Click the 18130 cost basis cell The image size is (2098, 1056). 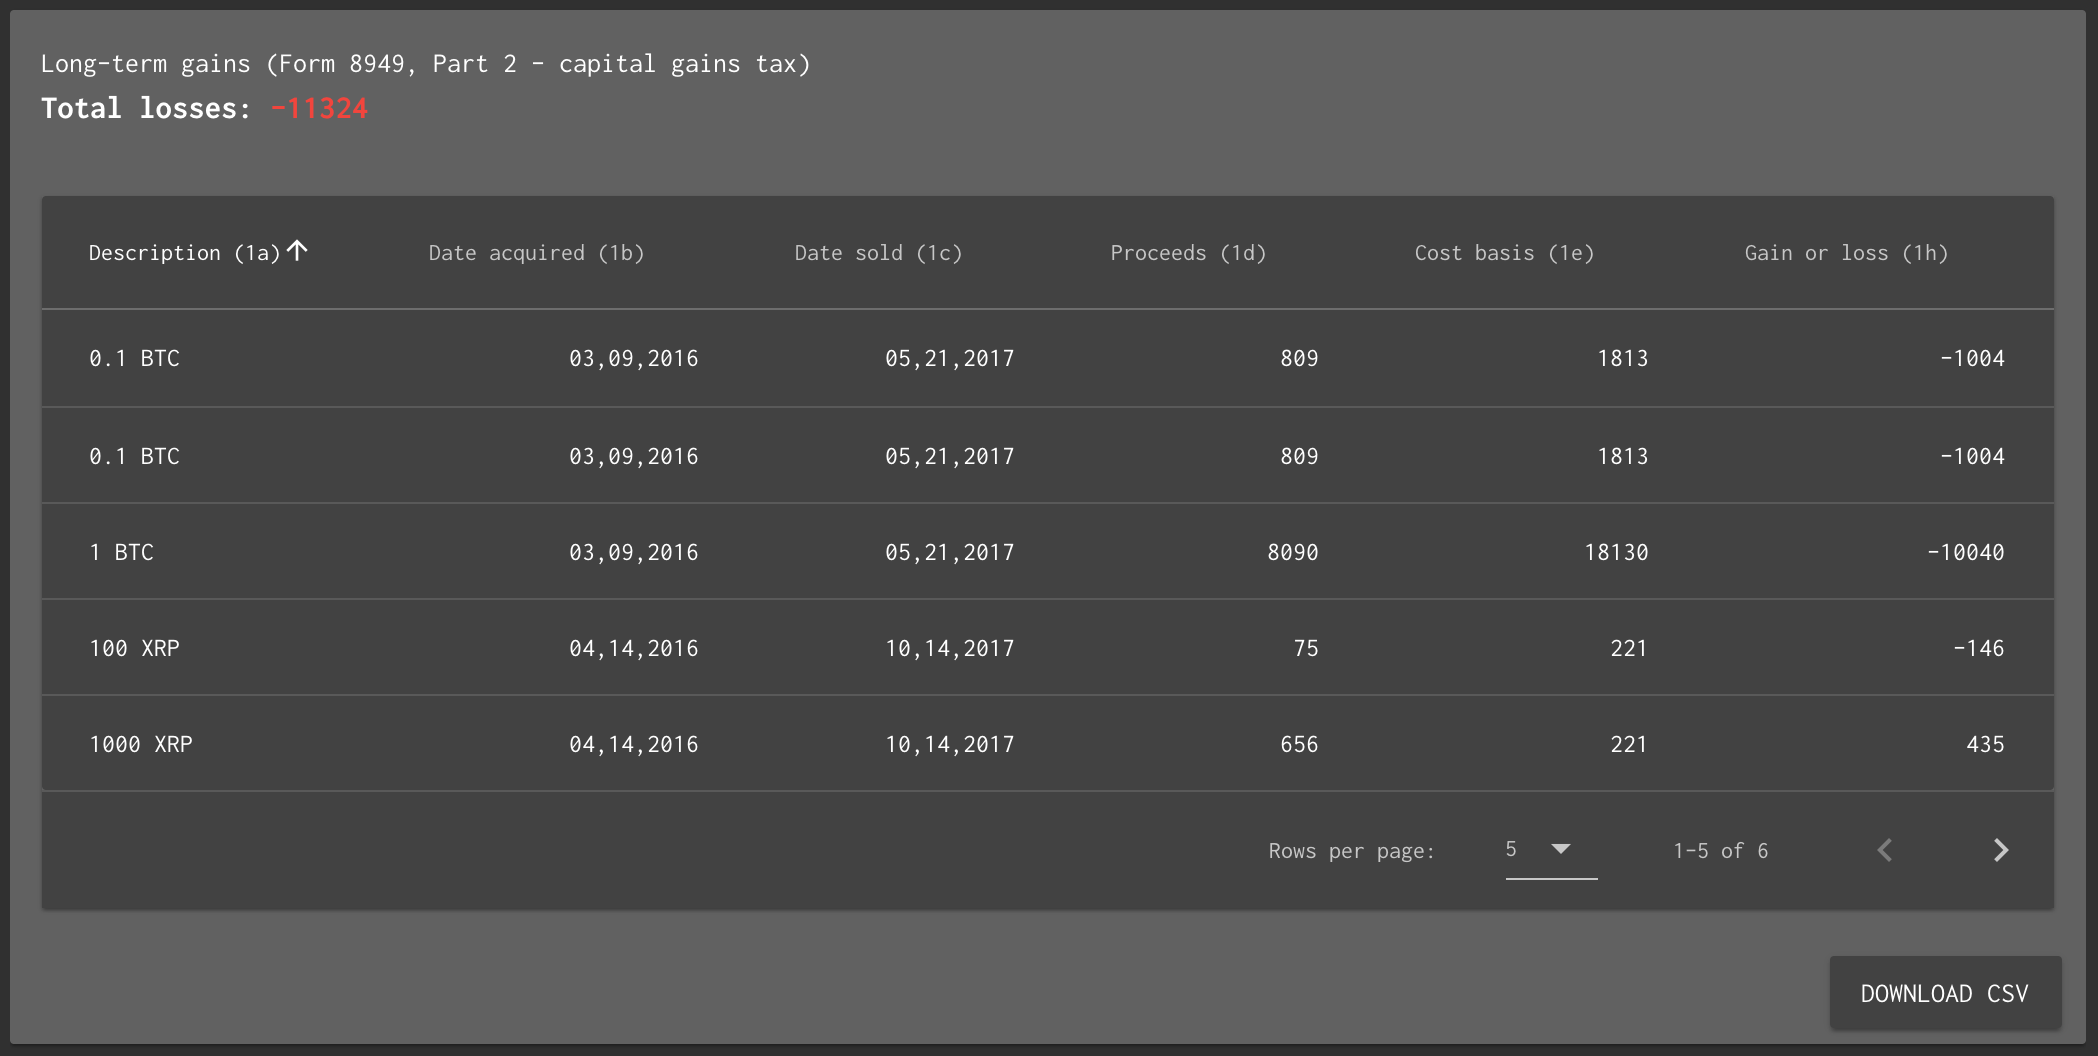pyautogui.click(x=1616, y=552)
